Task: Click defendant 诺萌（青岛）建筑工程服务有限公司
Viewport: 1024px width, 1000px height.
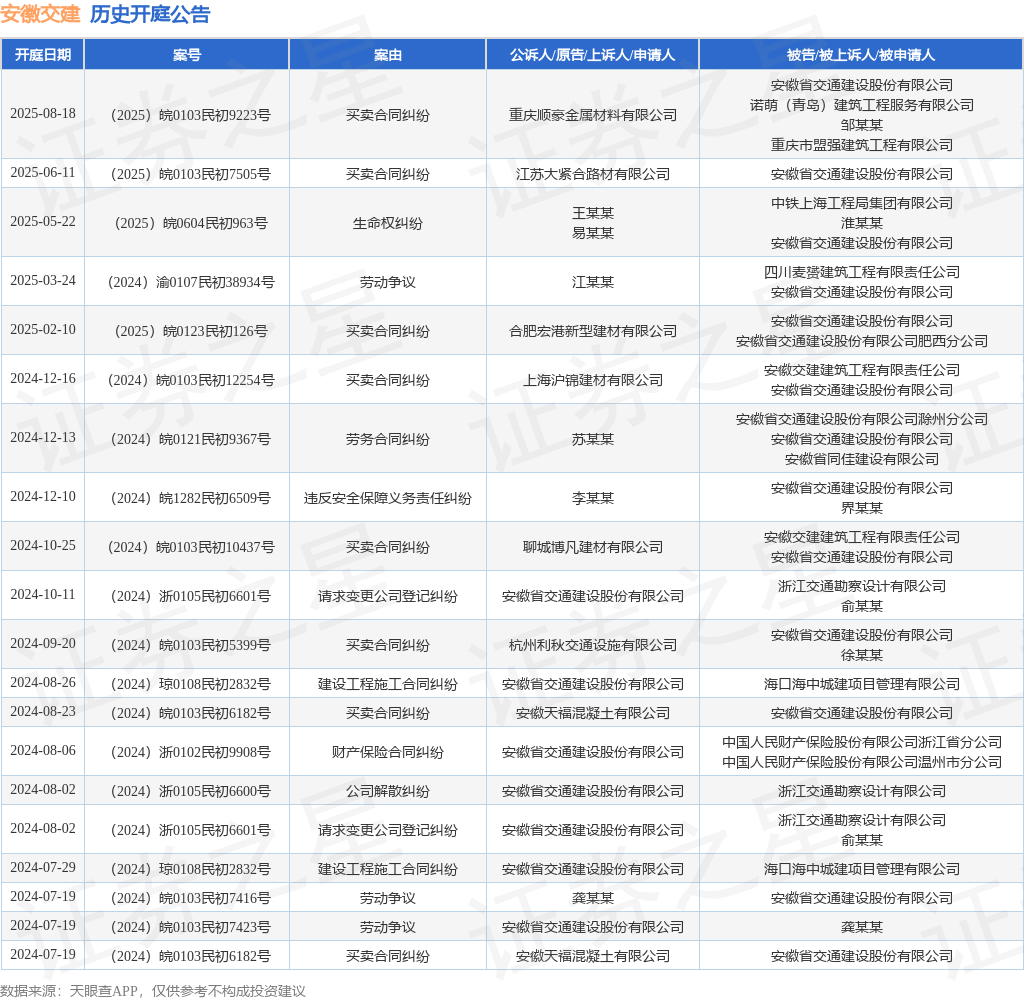Action: [x=861, y=105]
